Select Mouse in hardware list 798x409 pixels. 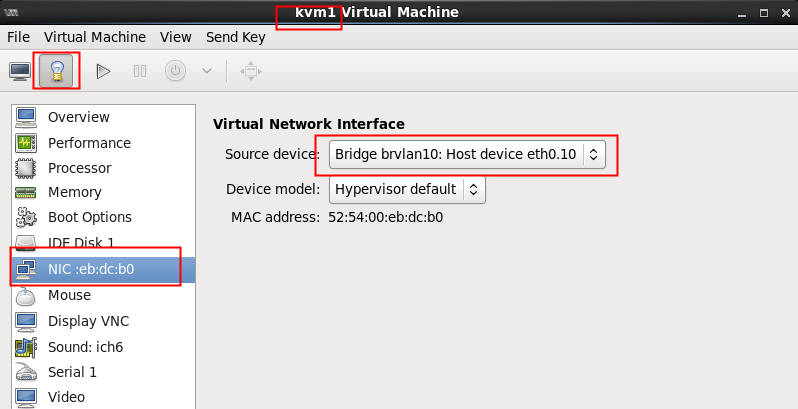103,295
